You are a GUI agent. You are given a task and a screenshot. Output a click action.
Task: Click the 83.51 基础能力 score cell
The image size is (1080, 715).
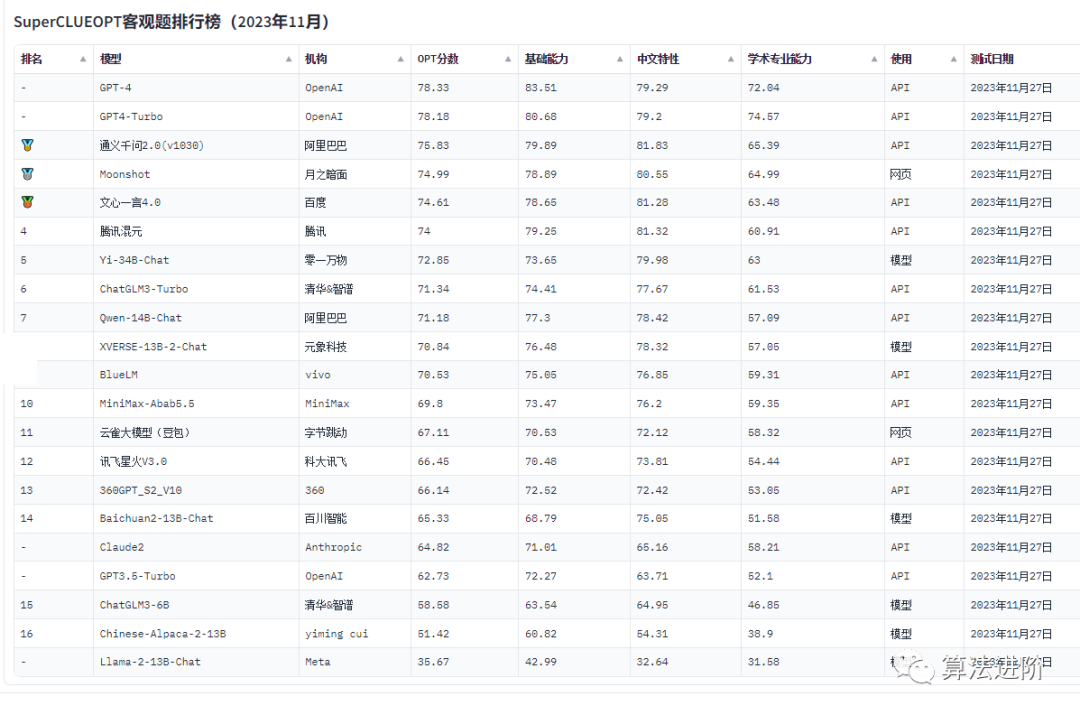pyautogui.click(x=574, y=88)
